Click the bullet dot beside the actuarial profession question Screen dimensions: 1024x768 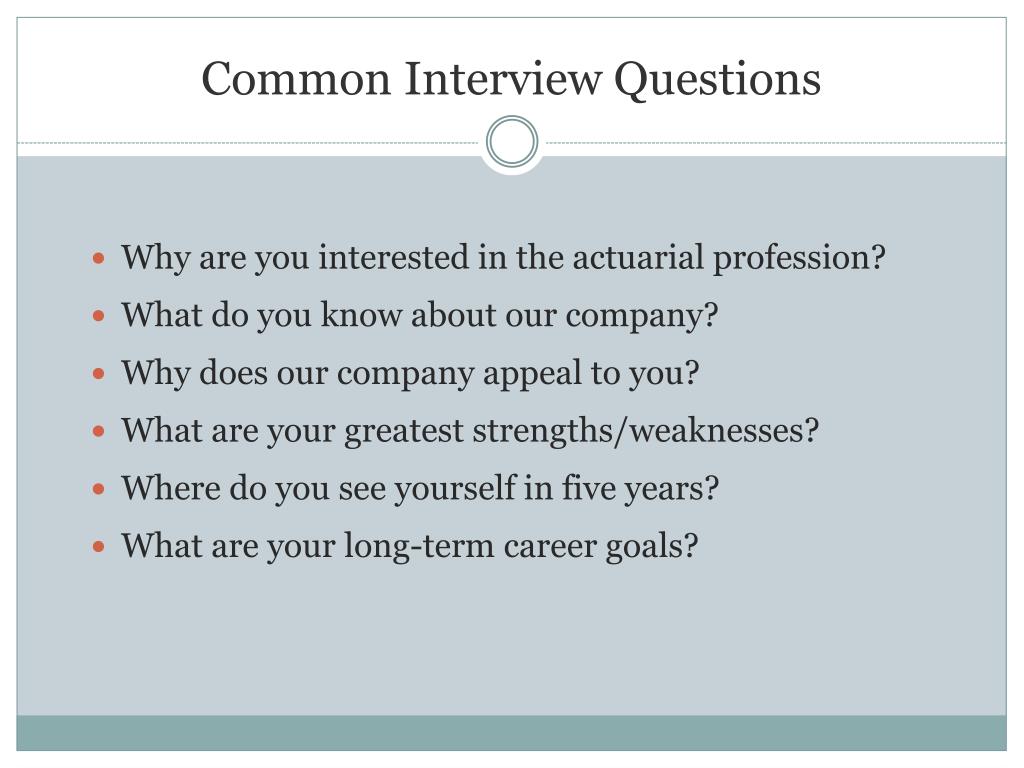pos(98,258)
